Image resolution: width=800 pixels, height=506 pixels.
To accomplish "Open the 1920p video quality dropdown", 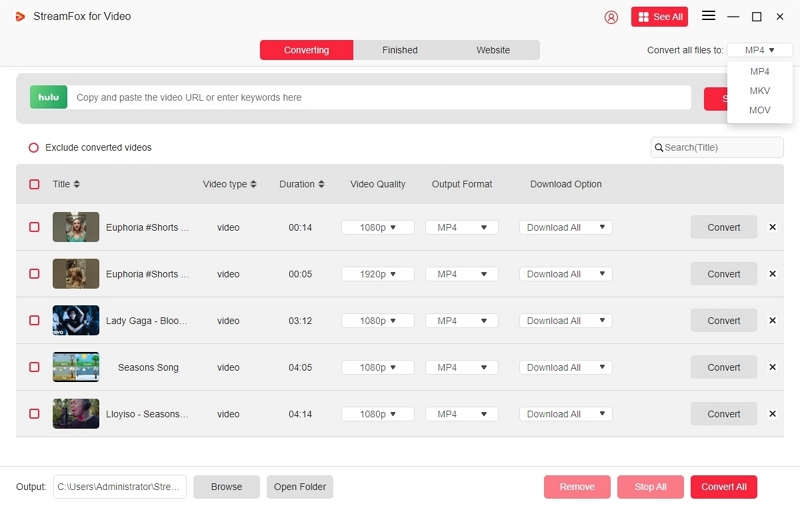I will click(378, 274).
